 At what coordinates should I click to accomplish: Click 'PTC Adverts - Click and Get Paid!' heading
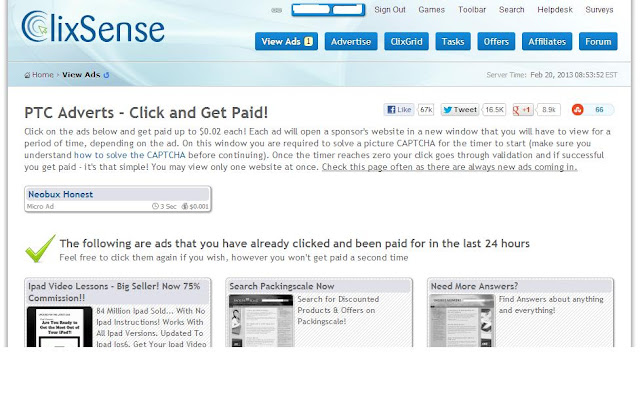146,113
